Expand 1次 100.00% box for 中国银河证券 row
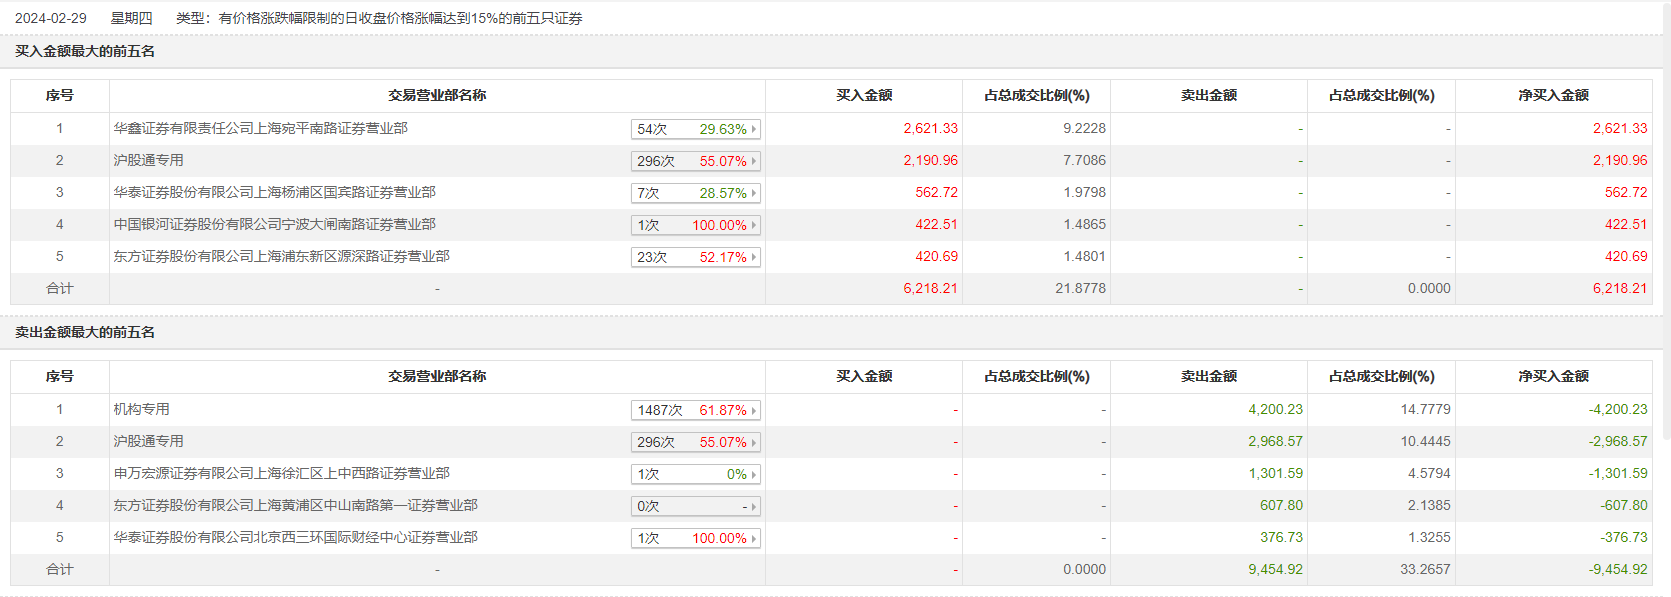 click(x=696, y=225)
